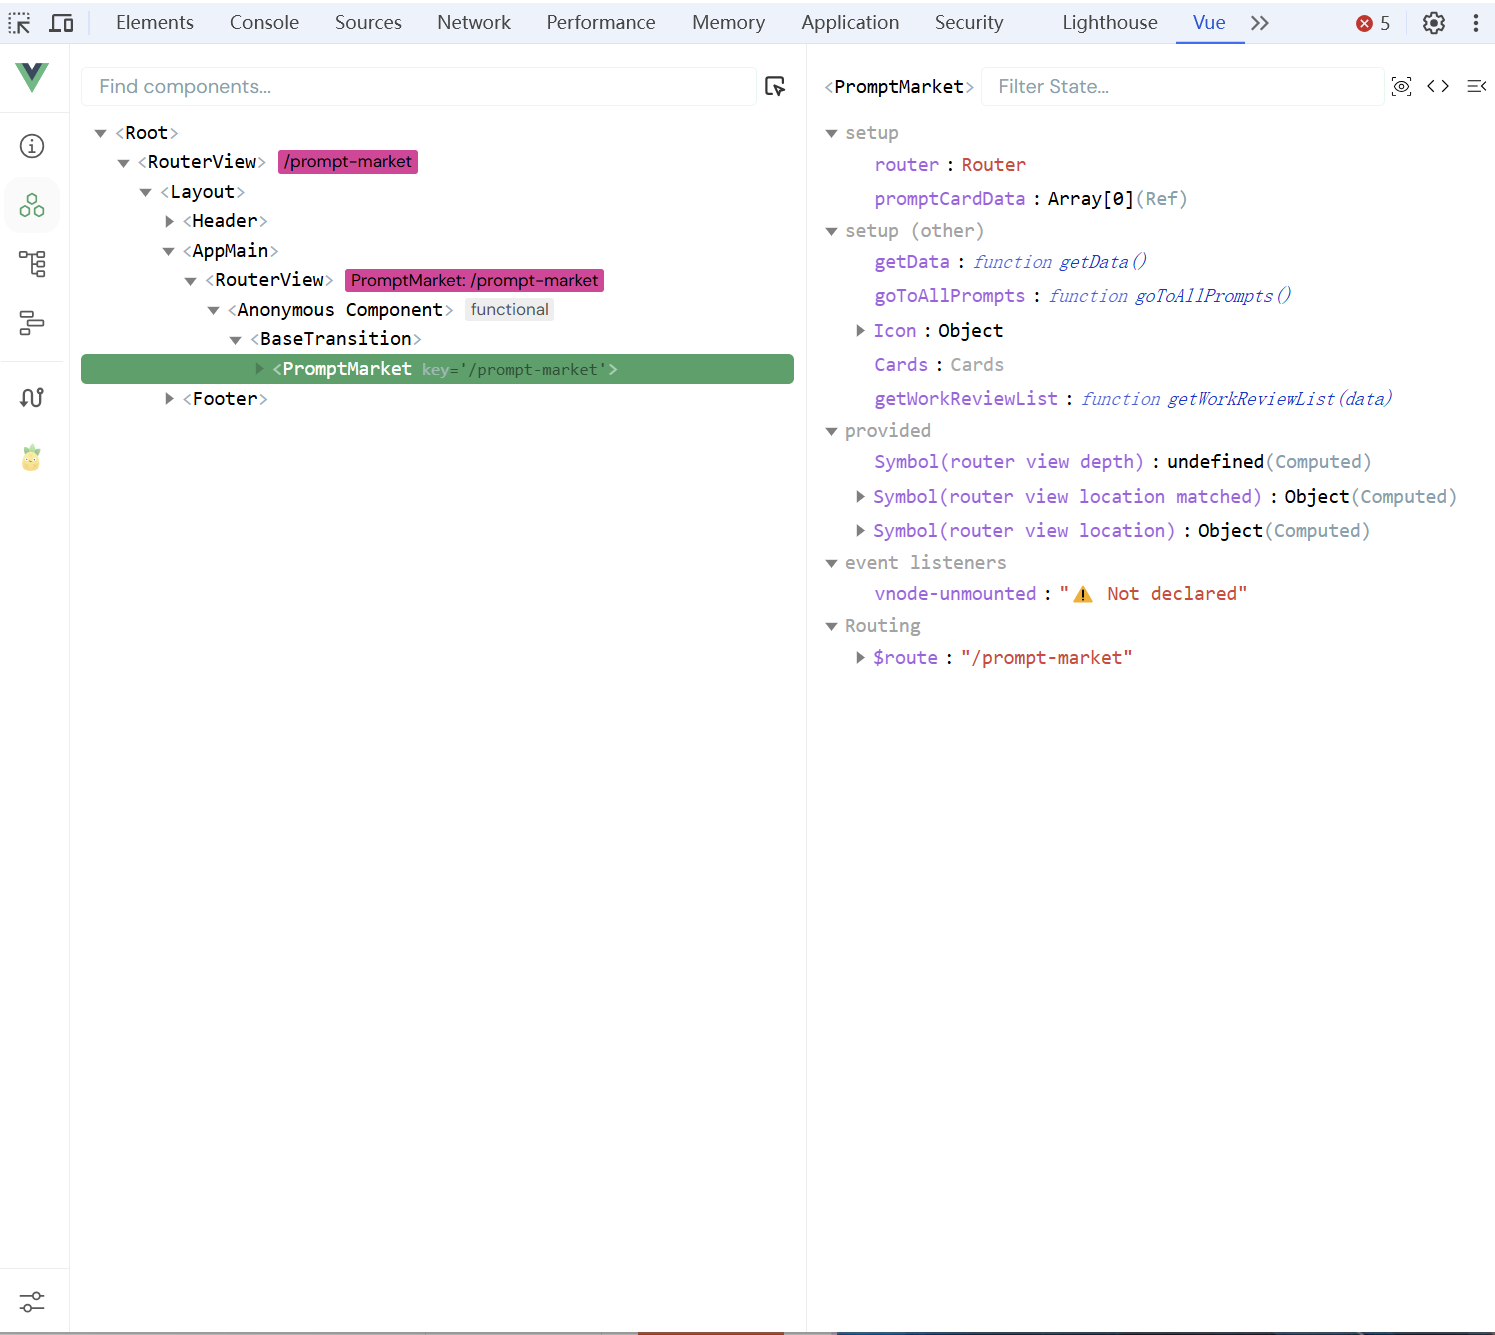Click the red error count badge
Screen dimensions: 1495x1335
click(x=1373, y=23)
